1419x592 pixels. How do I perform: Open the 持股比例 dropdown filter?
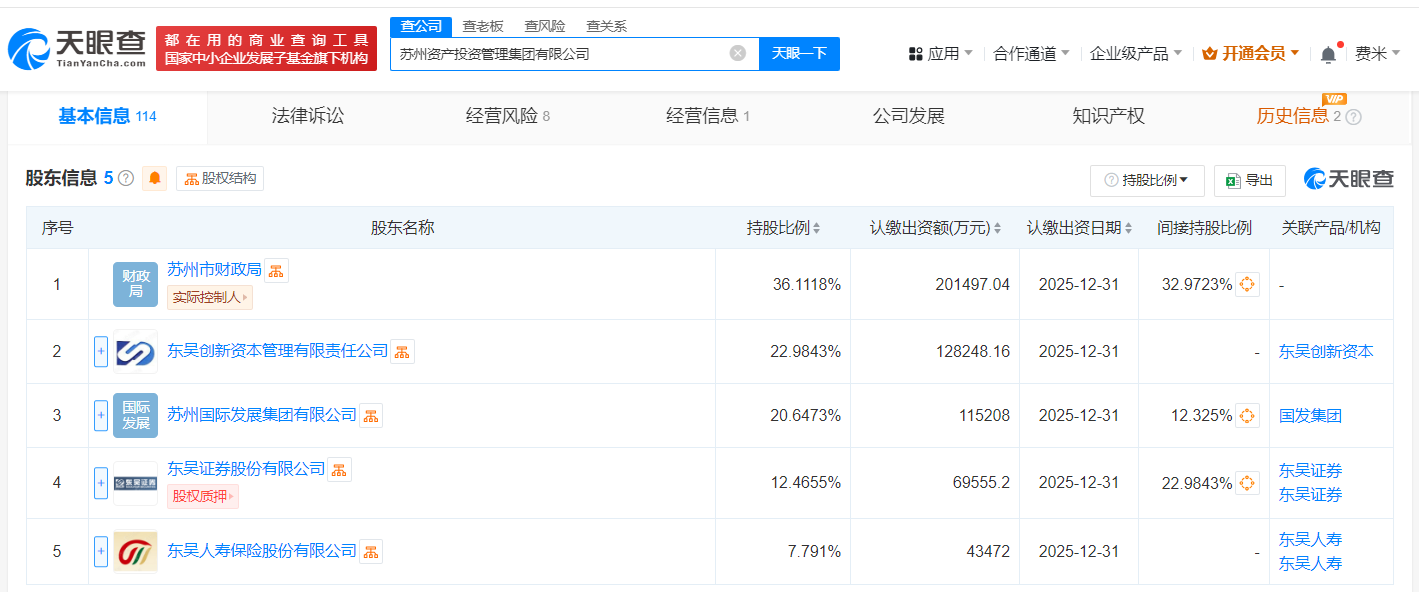point(1147,181)
